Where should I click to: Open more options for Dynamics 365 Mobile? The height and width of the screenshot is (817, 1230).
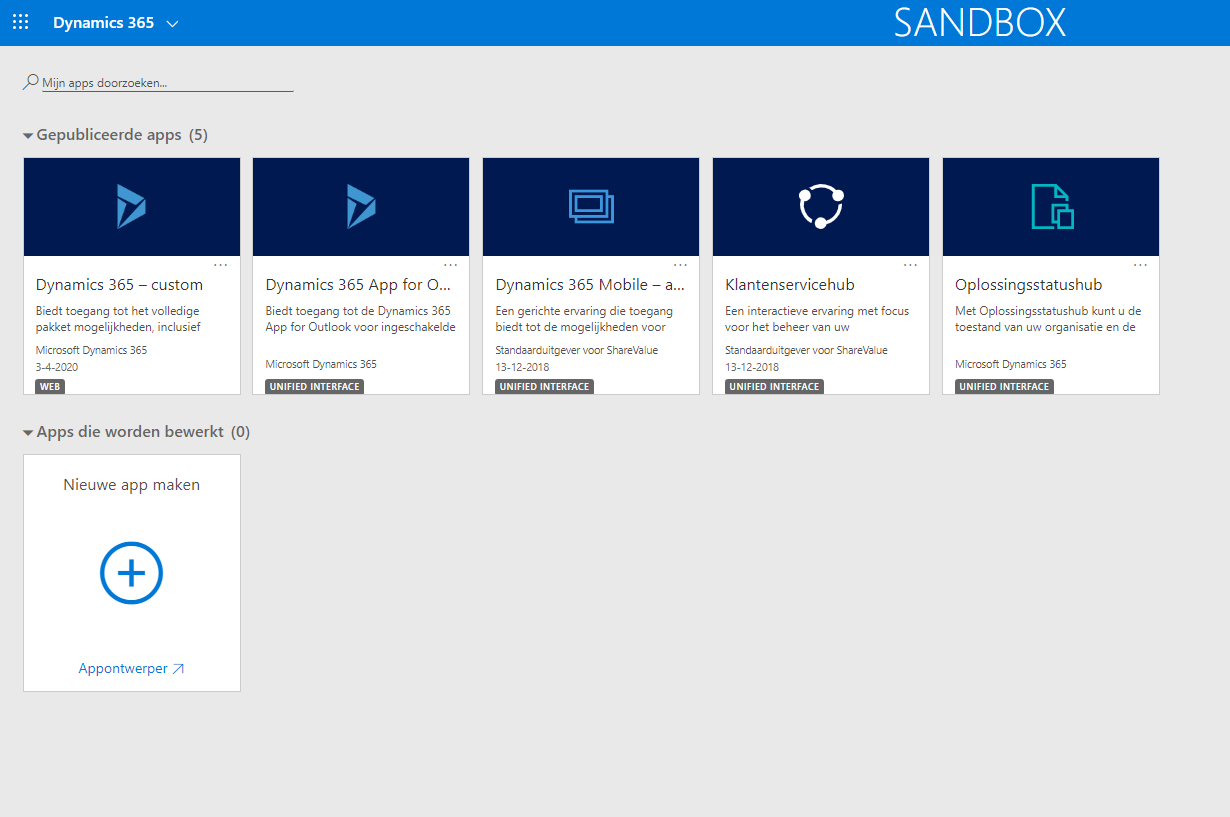point(681,265)
